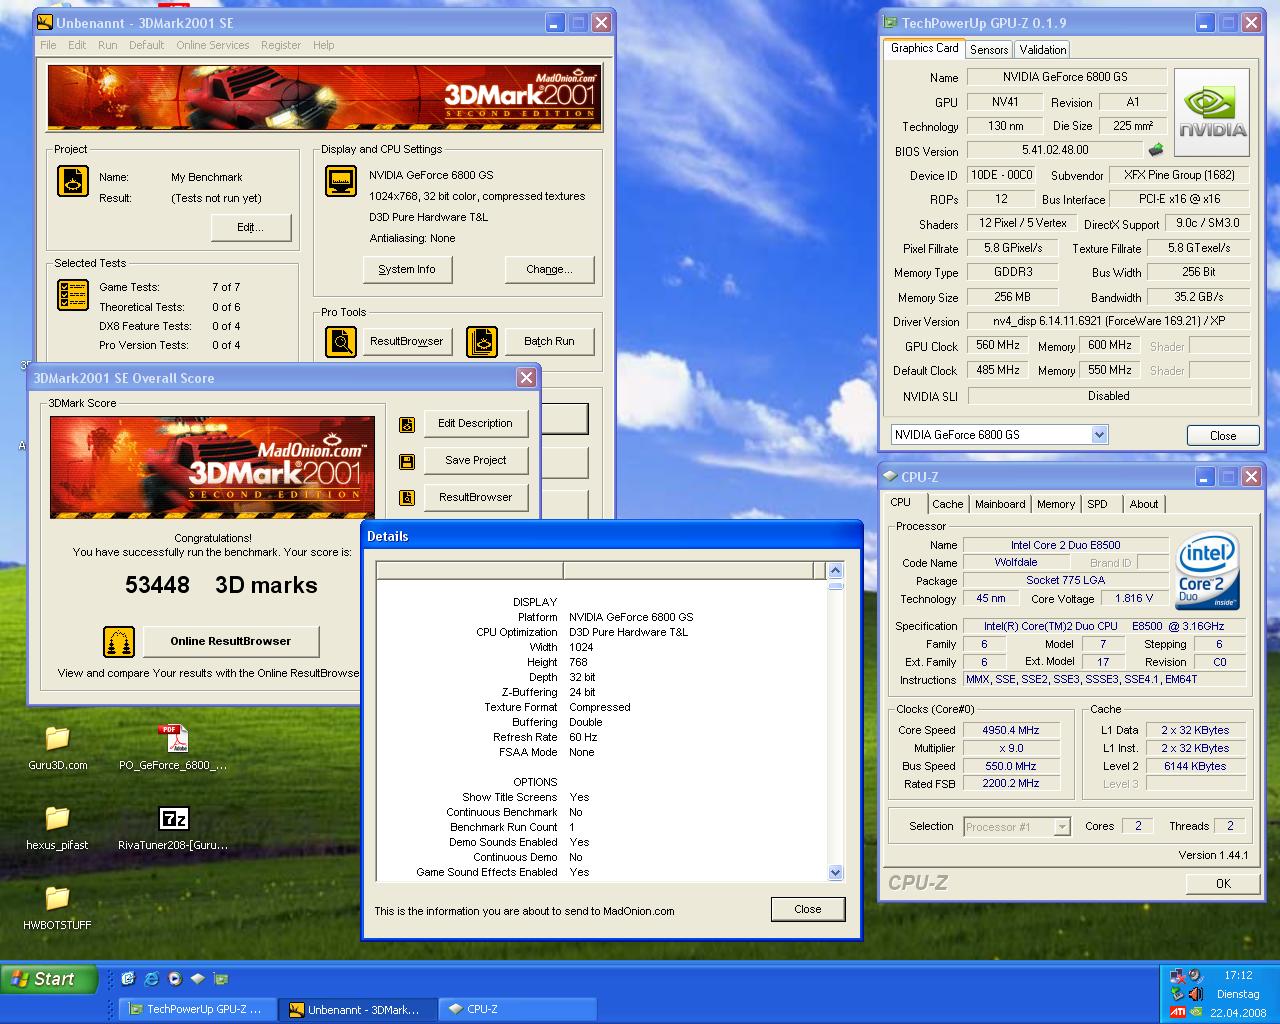Click the monitor icon in Display settings
The height and width of the screenshot is (1024, 1280).
341,181
